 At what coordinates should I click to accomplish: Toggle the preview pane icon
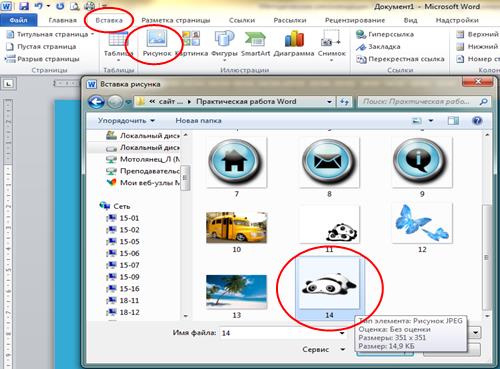click(453, 121)
